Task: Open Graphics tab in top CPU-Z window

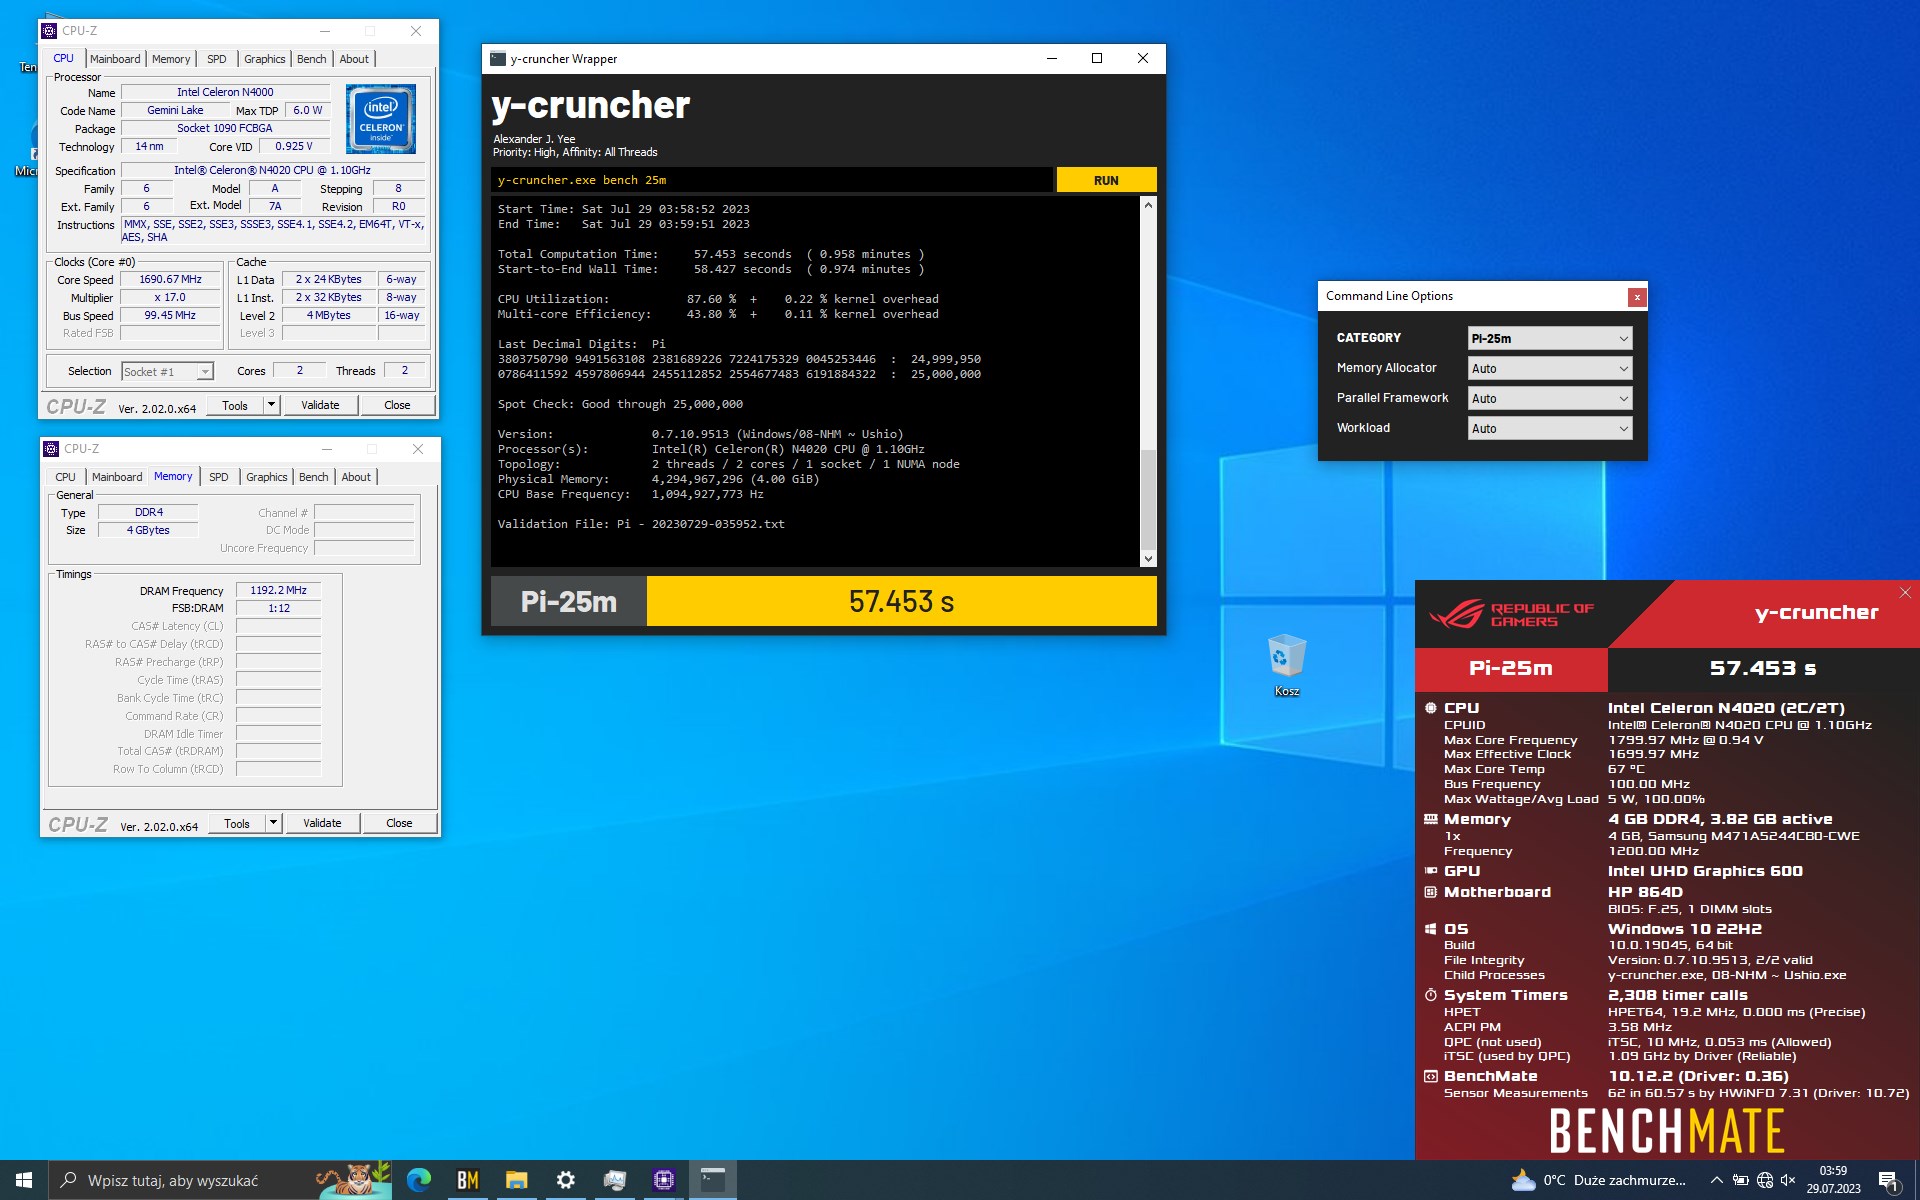Action: (265, 59)
